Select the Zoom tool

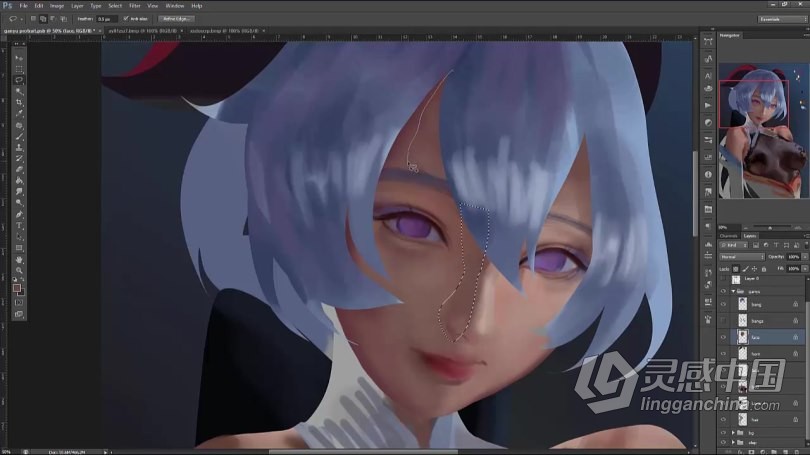click(19, 270)
